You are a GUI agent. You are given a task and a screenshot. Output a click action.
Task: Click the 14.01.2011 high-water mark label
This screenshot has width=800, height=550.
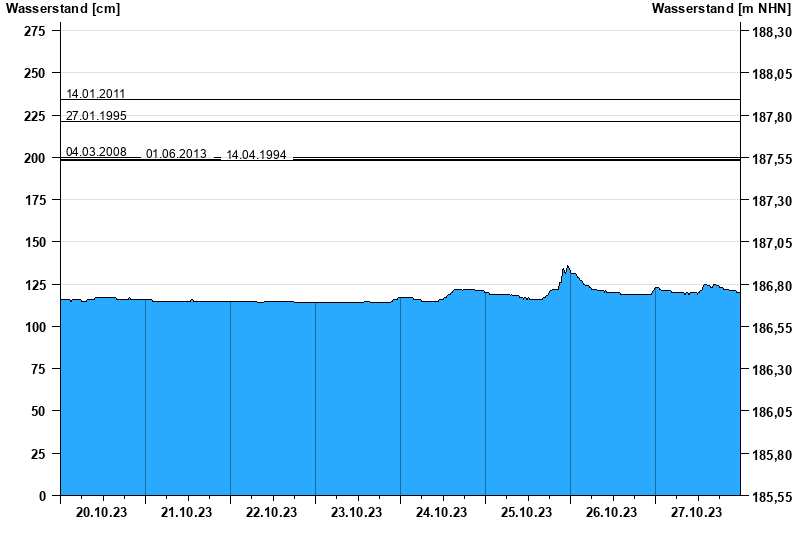coord(95,93)
